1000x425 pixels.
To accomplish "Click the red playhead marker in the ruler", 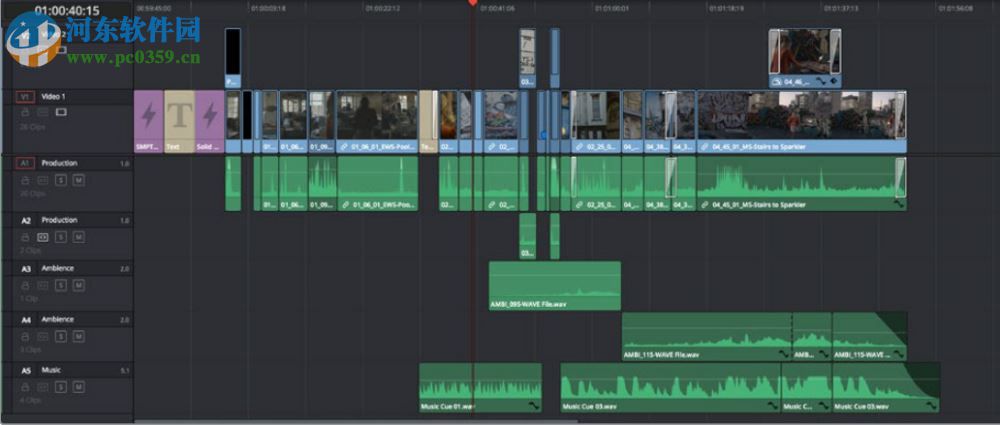I will [x=473, y=3].
